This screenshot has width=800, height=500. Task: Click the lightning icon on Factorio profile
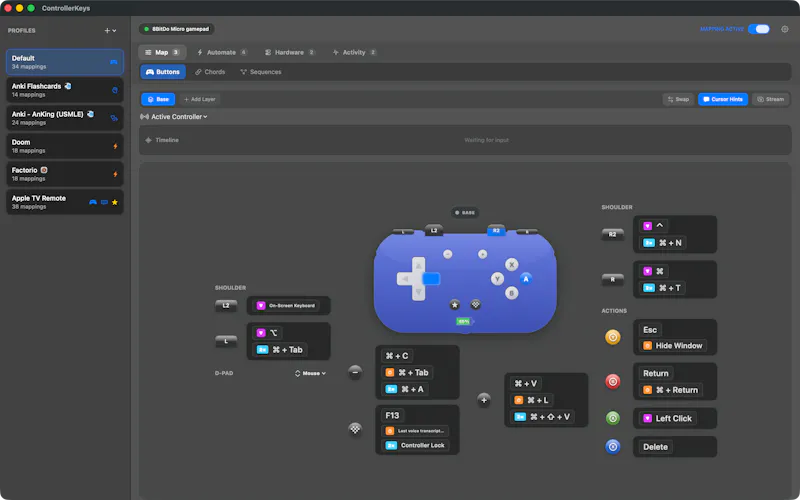pyautogui.click(x=115, y=174)
